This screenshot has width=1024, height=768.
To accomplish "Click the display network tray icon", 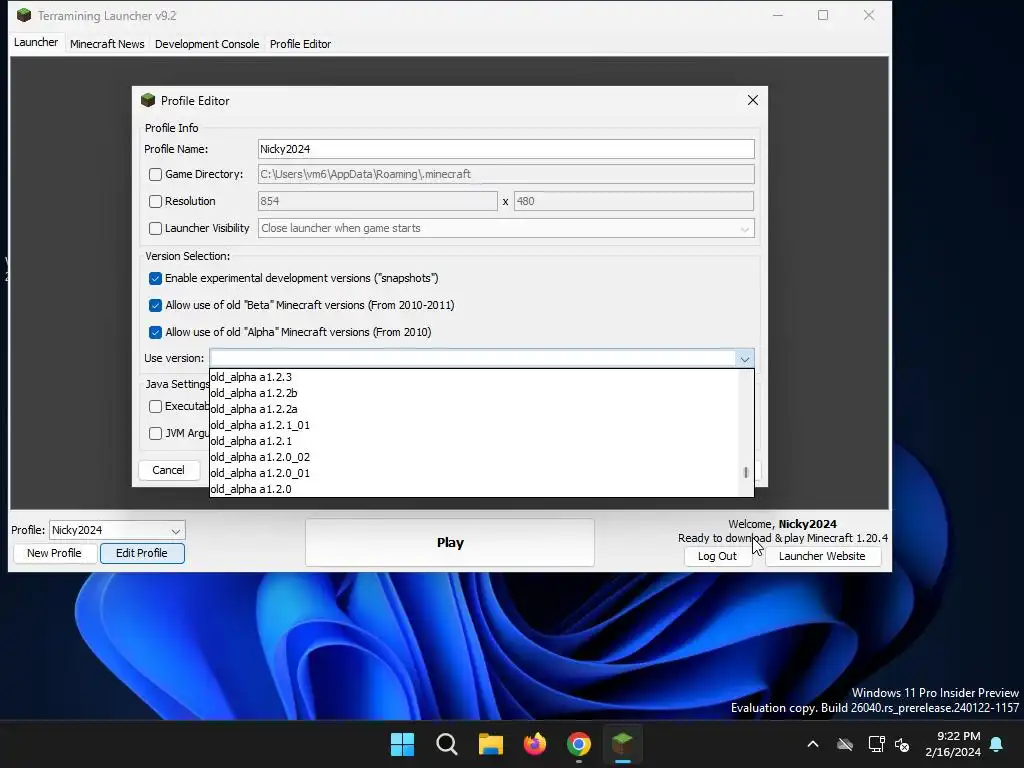I will pos(876,744).
